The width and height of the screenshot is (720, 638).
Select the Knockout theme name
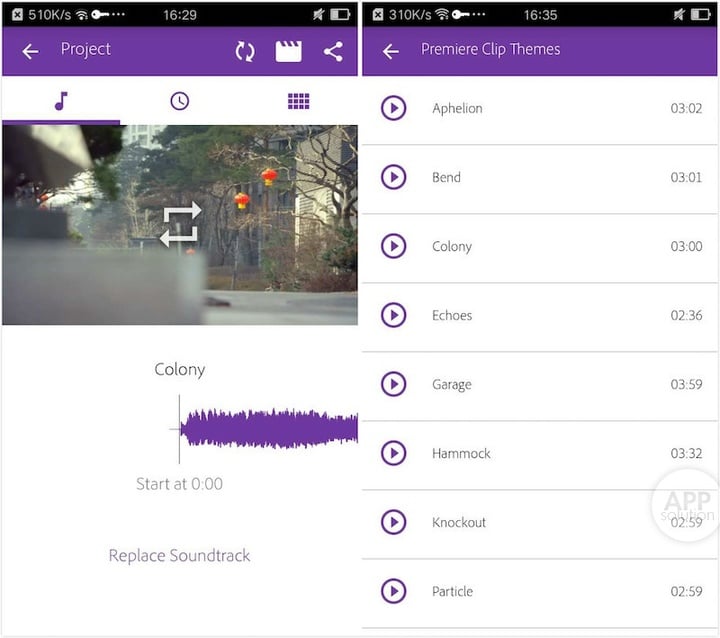(459, 522)
